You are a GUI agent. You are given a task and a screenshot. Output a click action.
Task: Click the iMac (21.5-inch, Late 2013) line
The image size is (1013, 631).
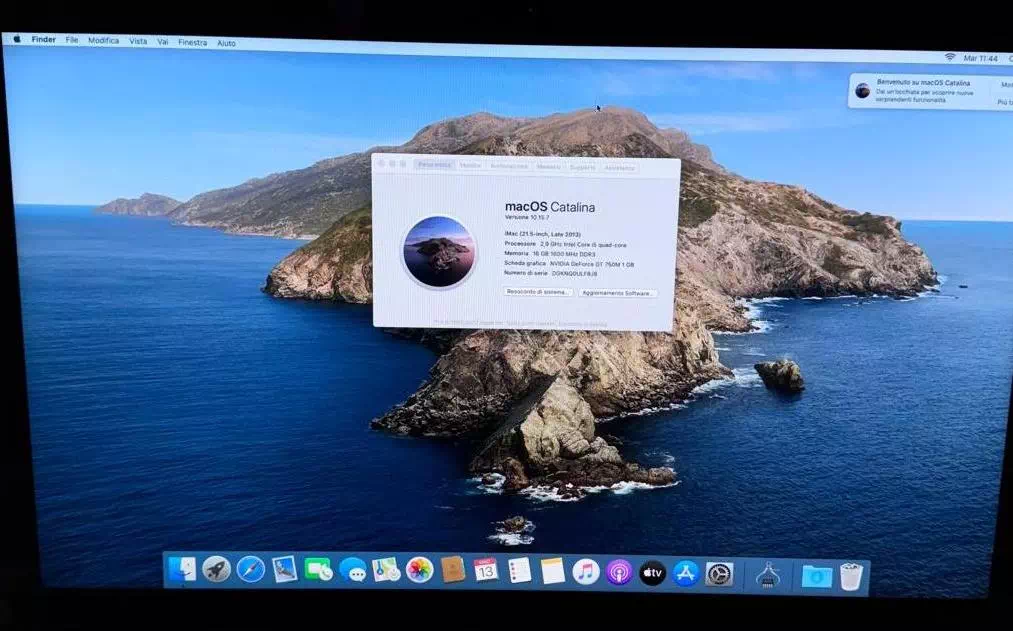click(x=543, y=234)
